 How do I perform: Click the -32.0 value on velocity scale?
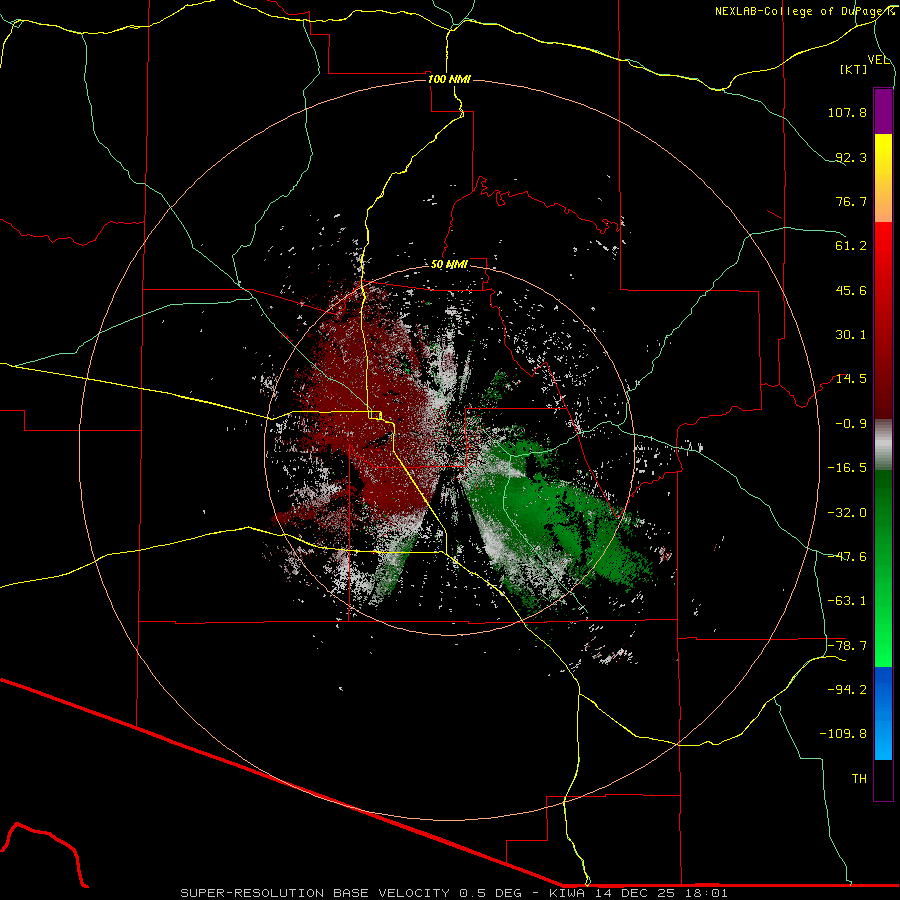(847, 513)
